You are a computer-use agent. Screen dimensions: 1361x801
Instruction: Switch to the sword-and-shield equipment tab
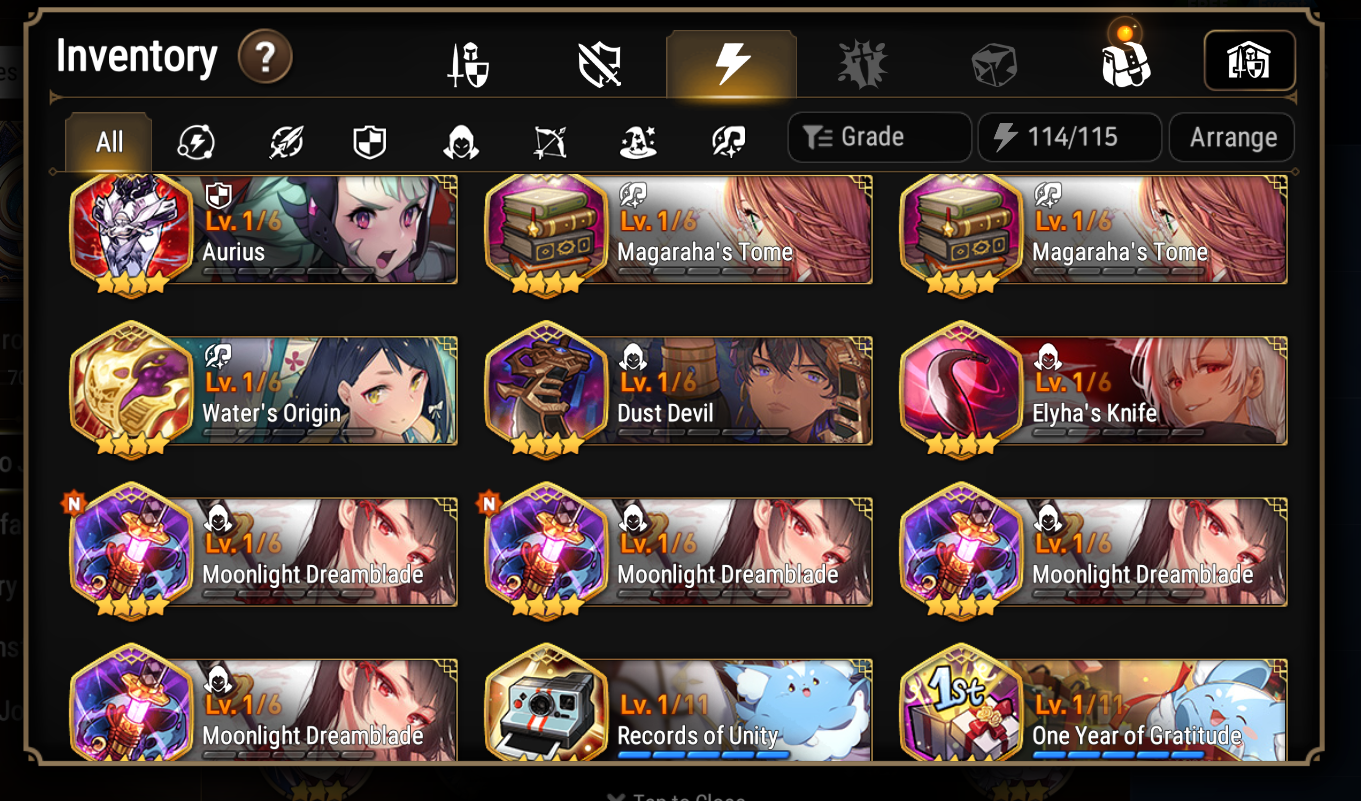[468, 66]
